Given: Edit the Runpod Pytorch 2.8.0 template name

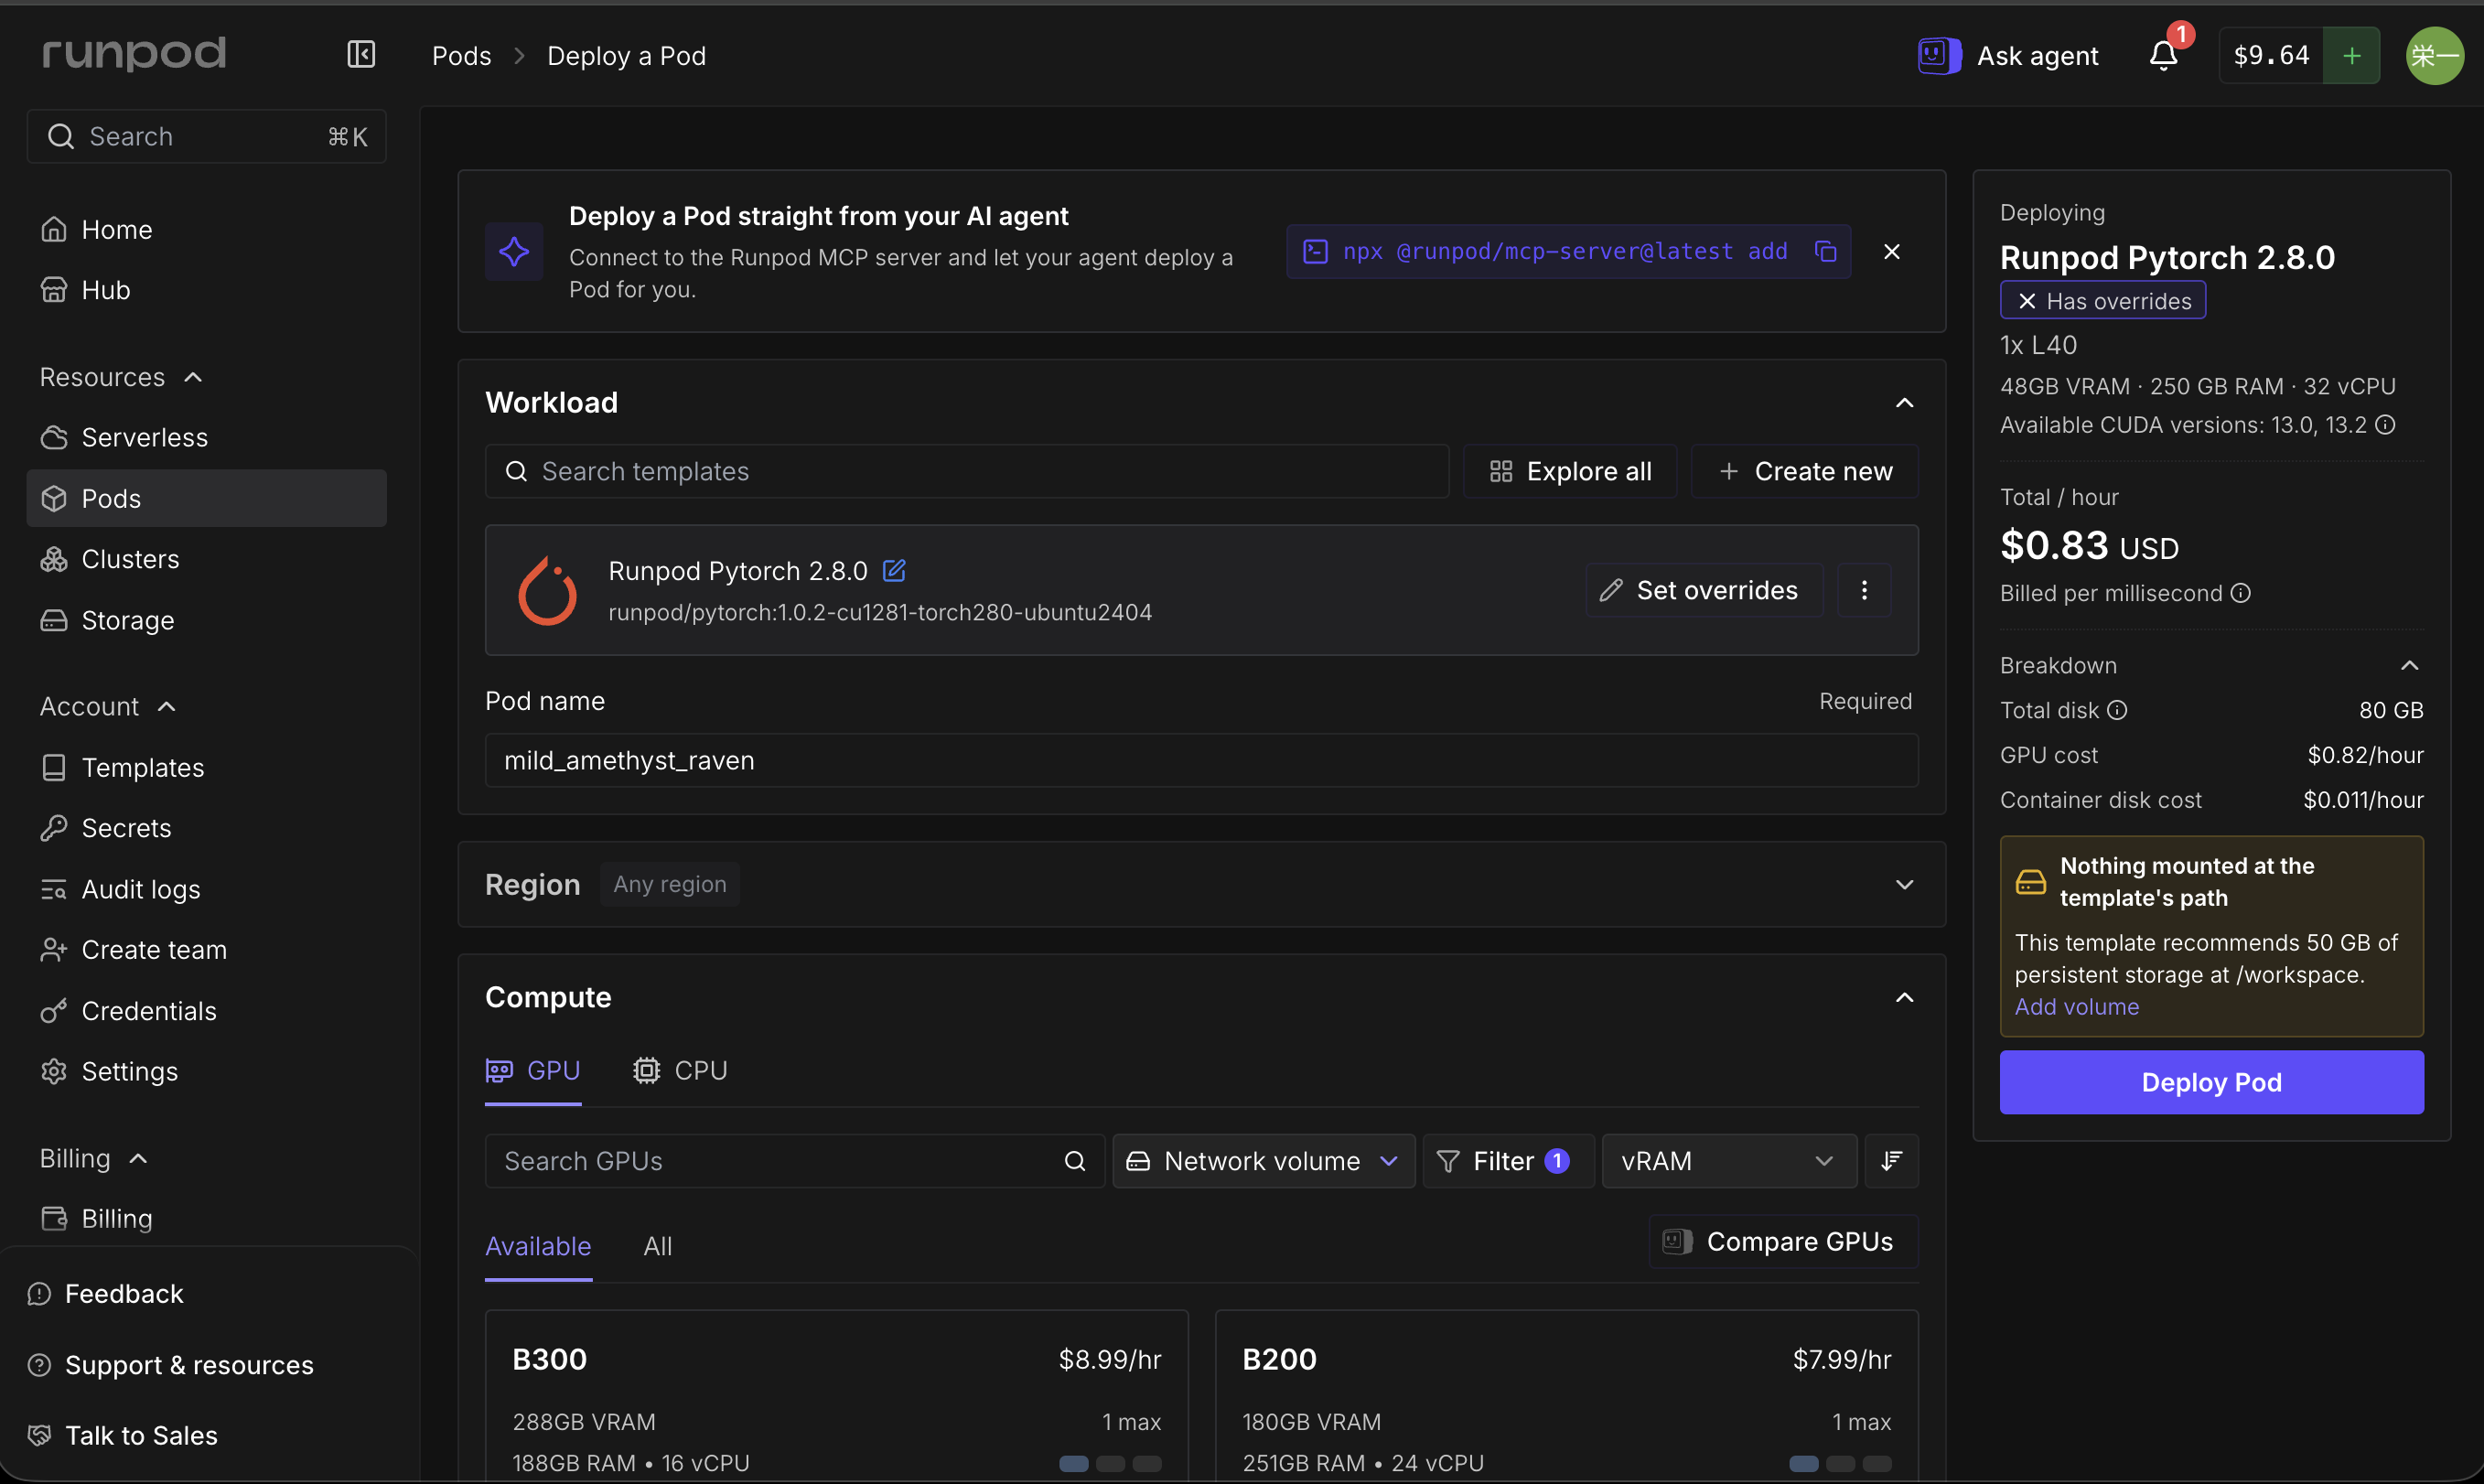Looking at the screenshot, I should [x=894, y=570].
